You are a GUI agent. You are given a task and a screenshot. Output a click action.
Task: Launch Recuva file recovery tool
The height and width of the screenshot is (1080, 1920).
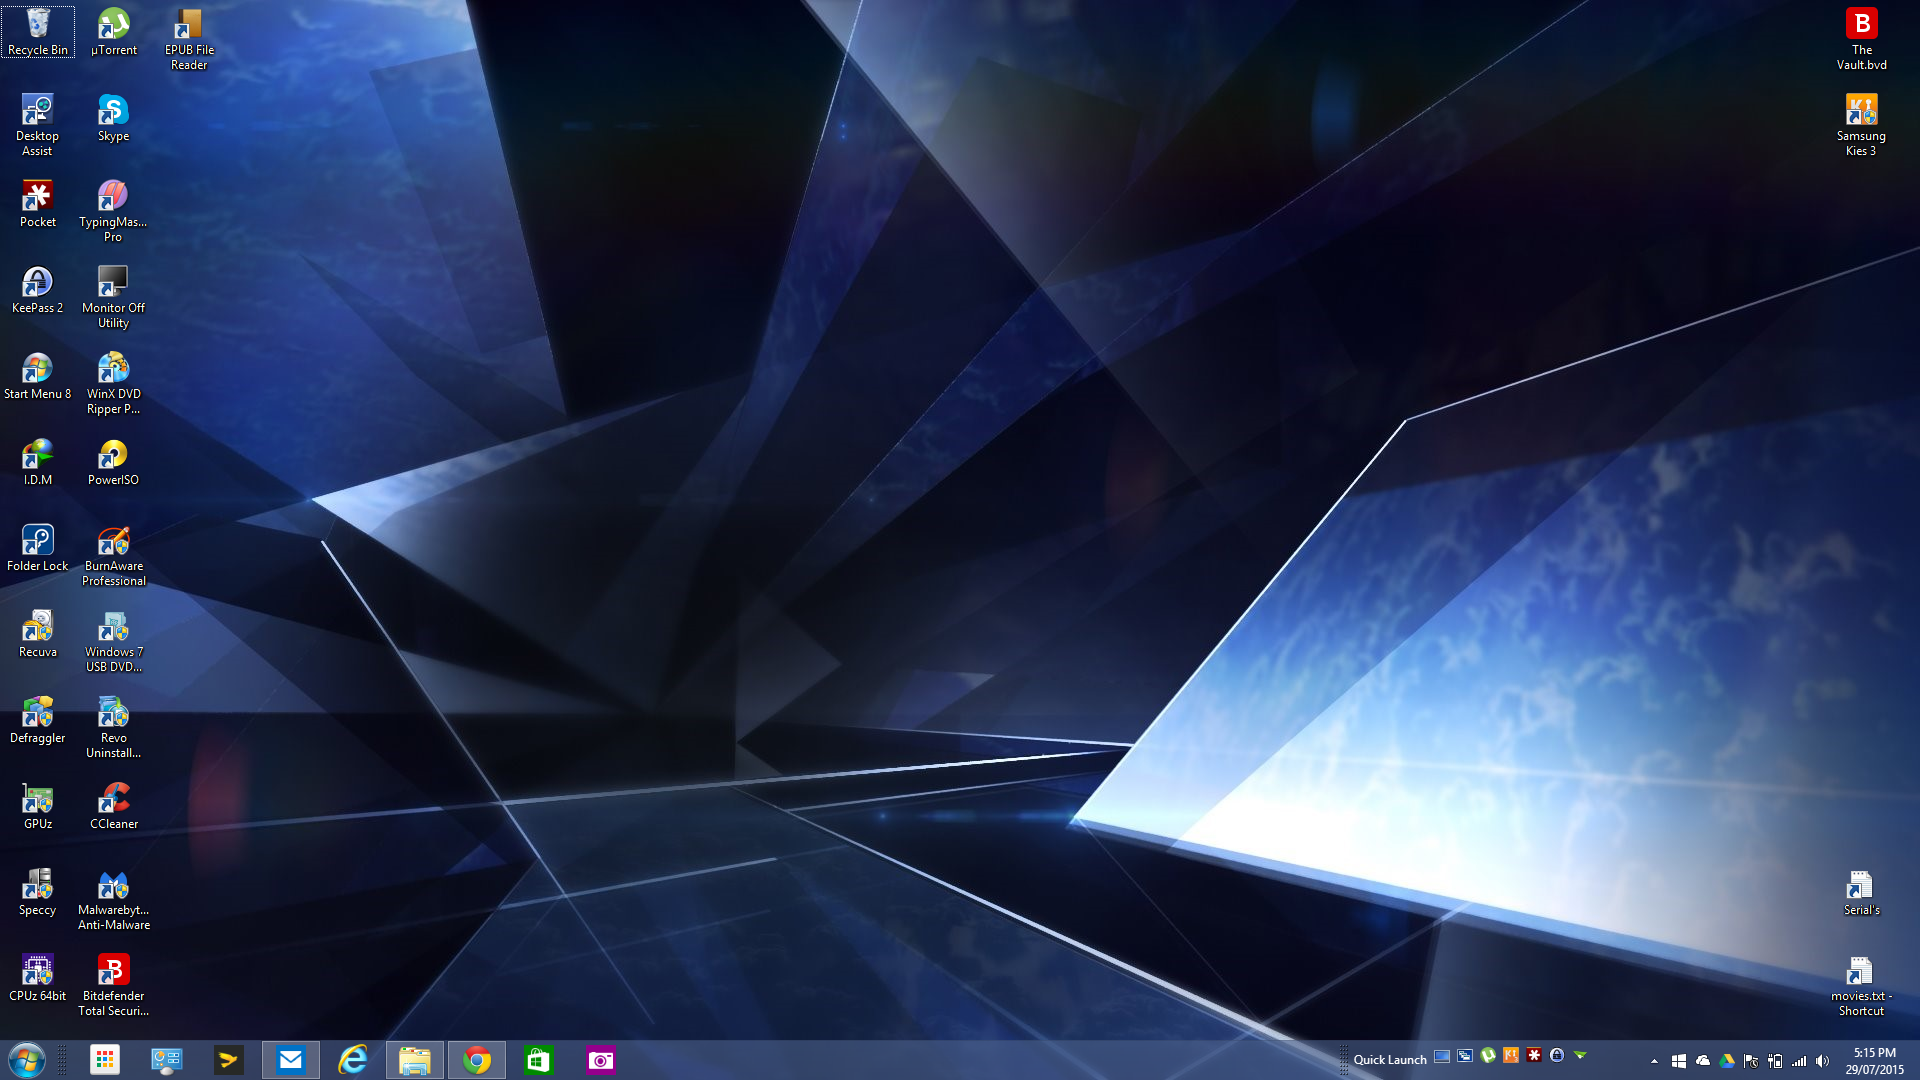pos(36,630)
